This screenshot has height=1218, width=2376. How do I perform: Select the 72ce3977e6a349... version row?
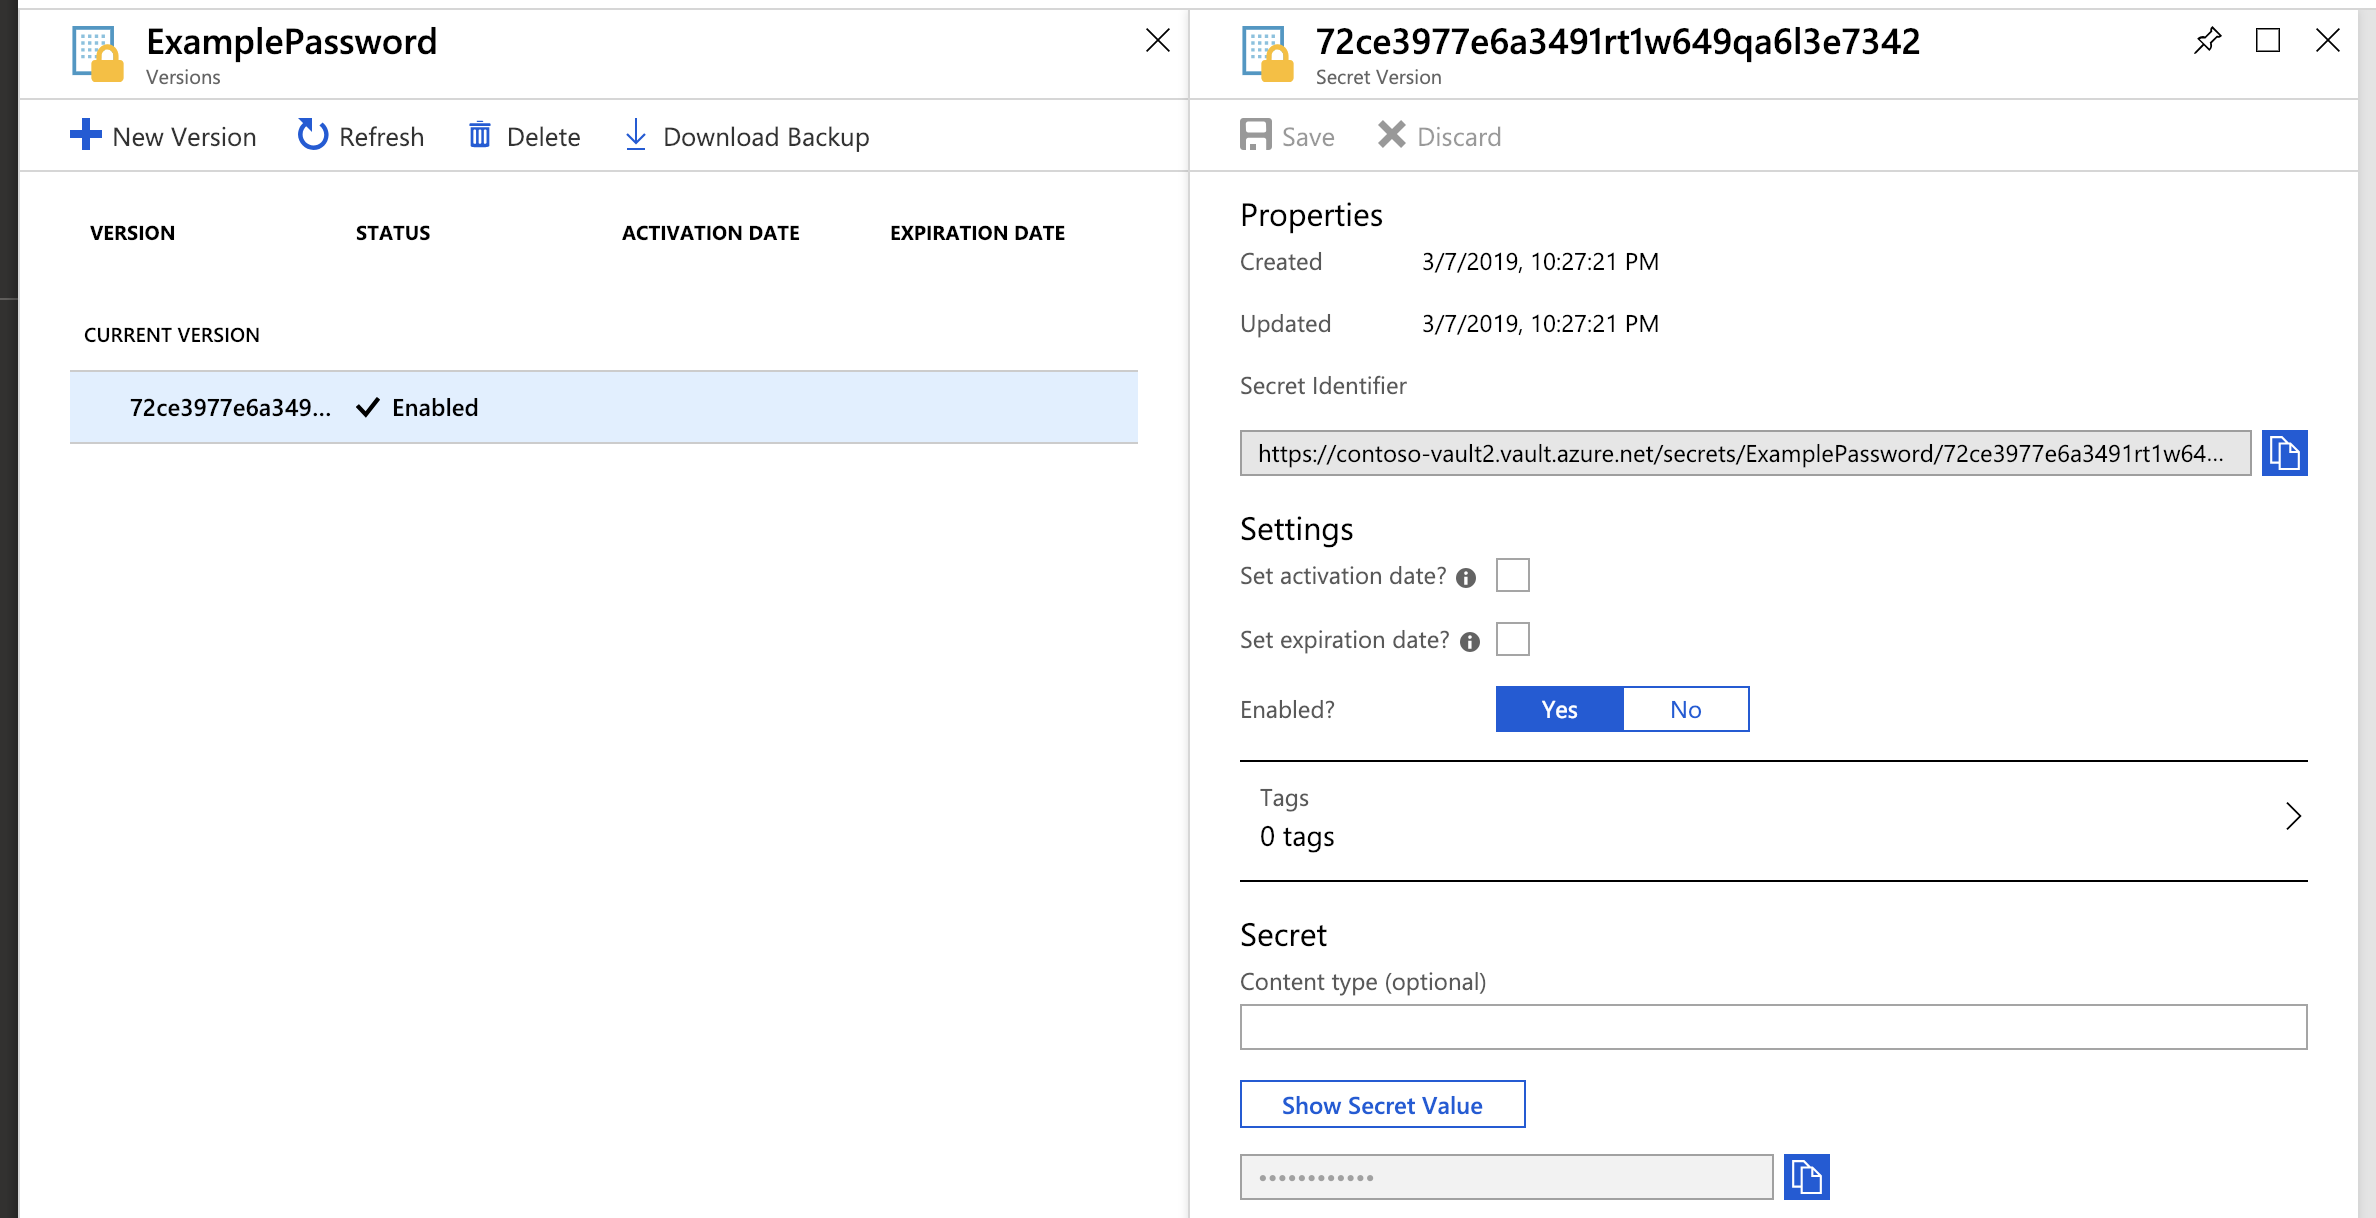point(603,407)
